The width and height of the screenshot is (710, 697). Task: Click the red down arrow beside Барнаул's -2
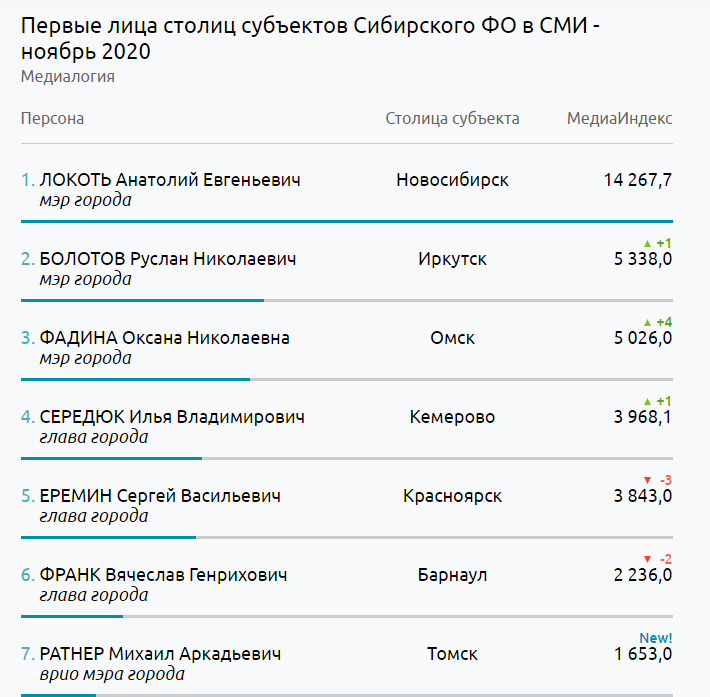(647, 559)
